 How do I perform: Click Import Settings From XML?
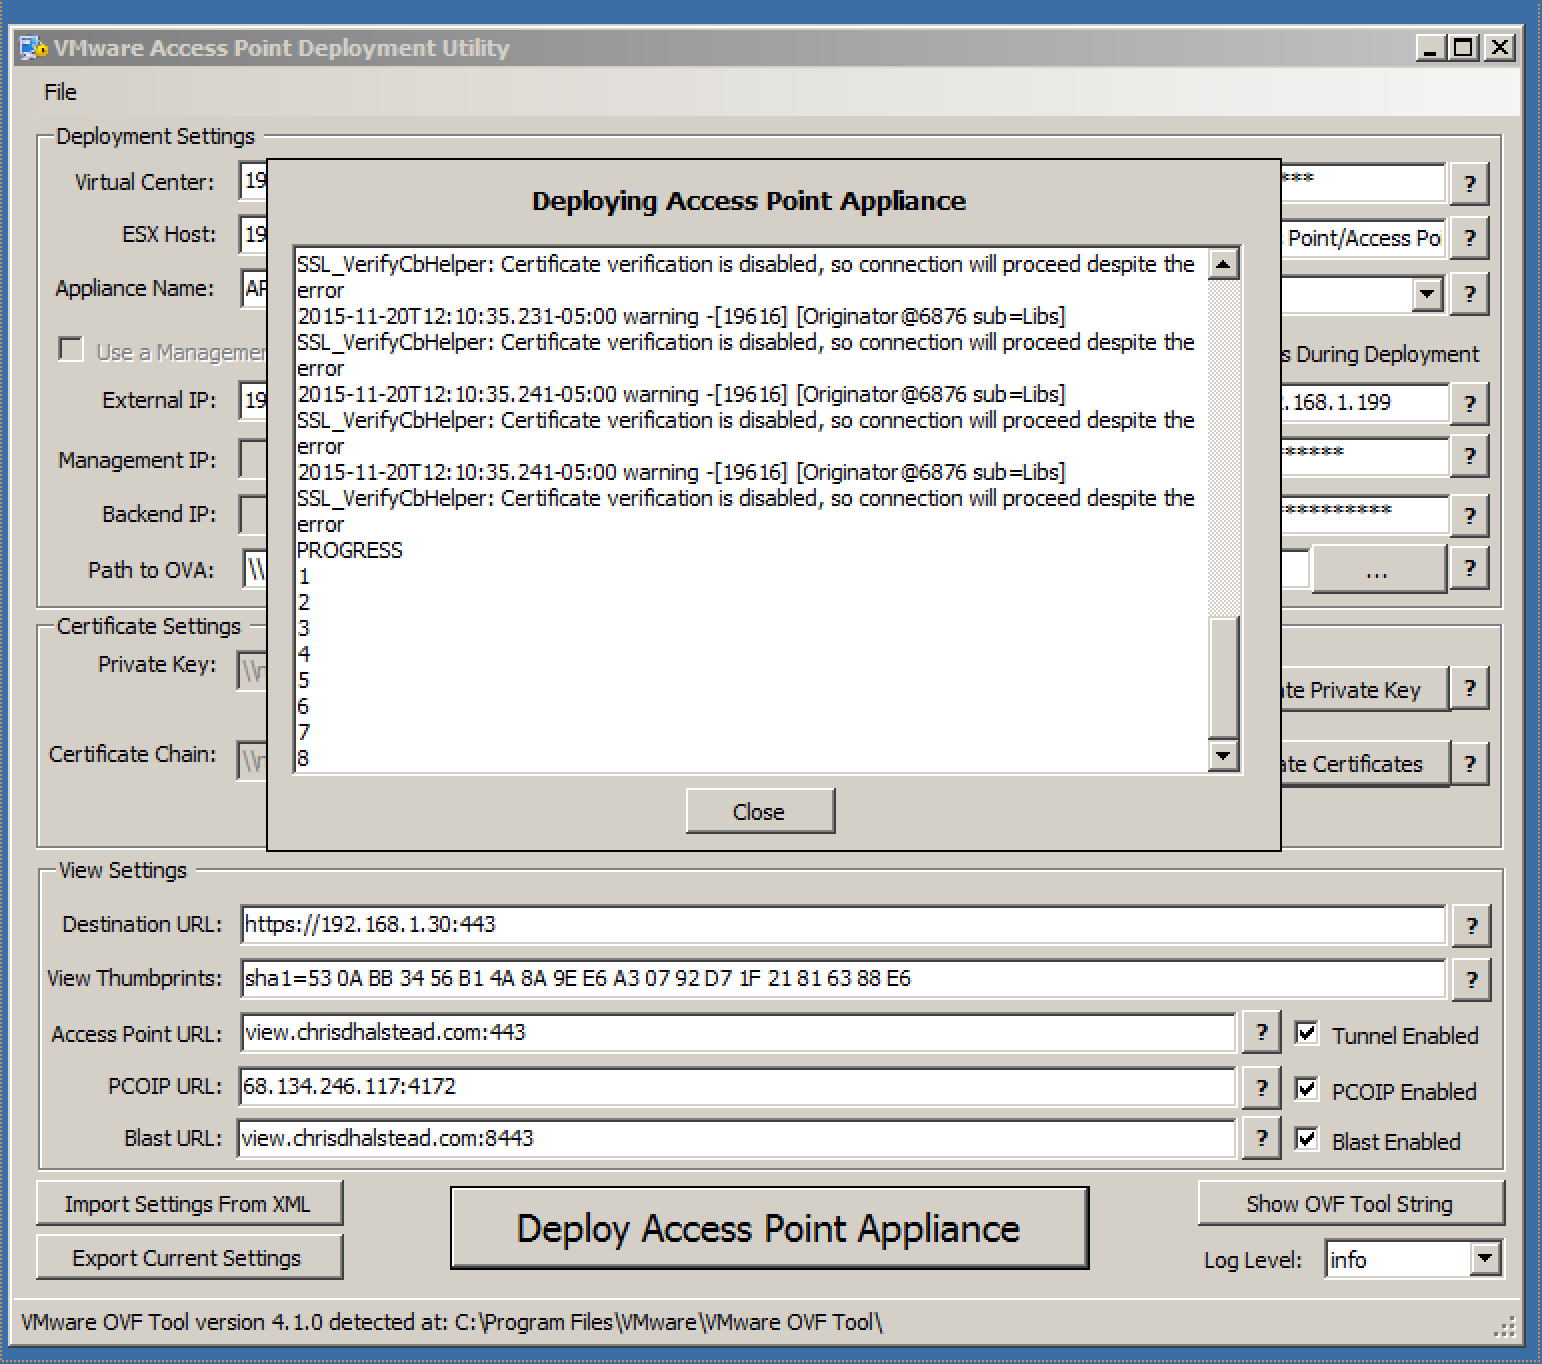pyautogui.click(x=189, y=1204)
